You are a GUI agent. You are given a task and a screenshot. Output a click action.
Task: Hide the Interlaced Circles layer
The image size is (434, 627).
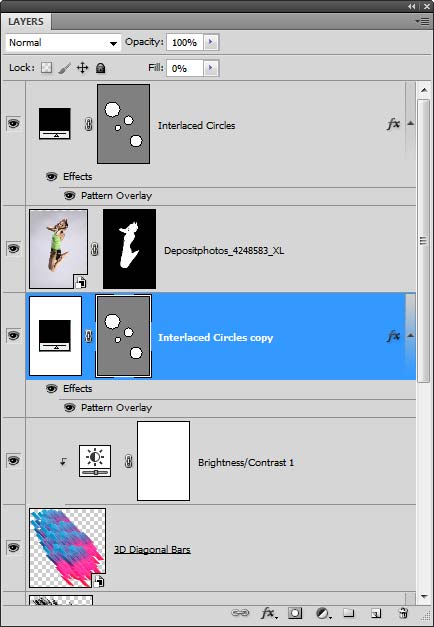(x=13, y=123)
